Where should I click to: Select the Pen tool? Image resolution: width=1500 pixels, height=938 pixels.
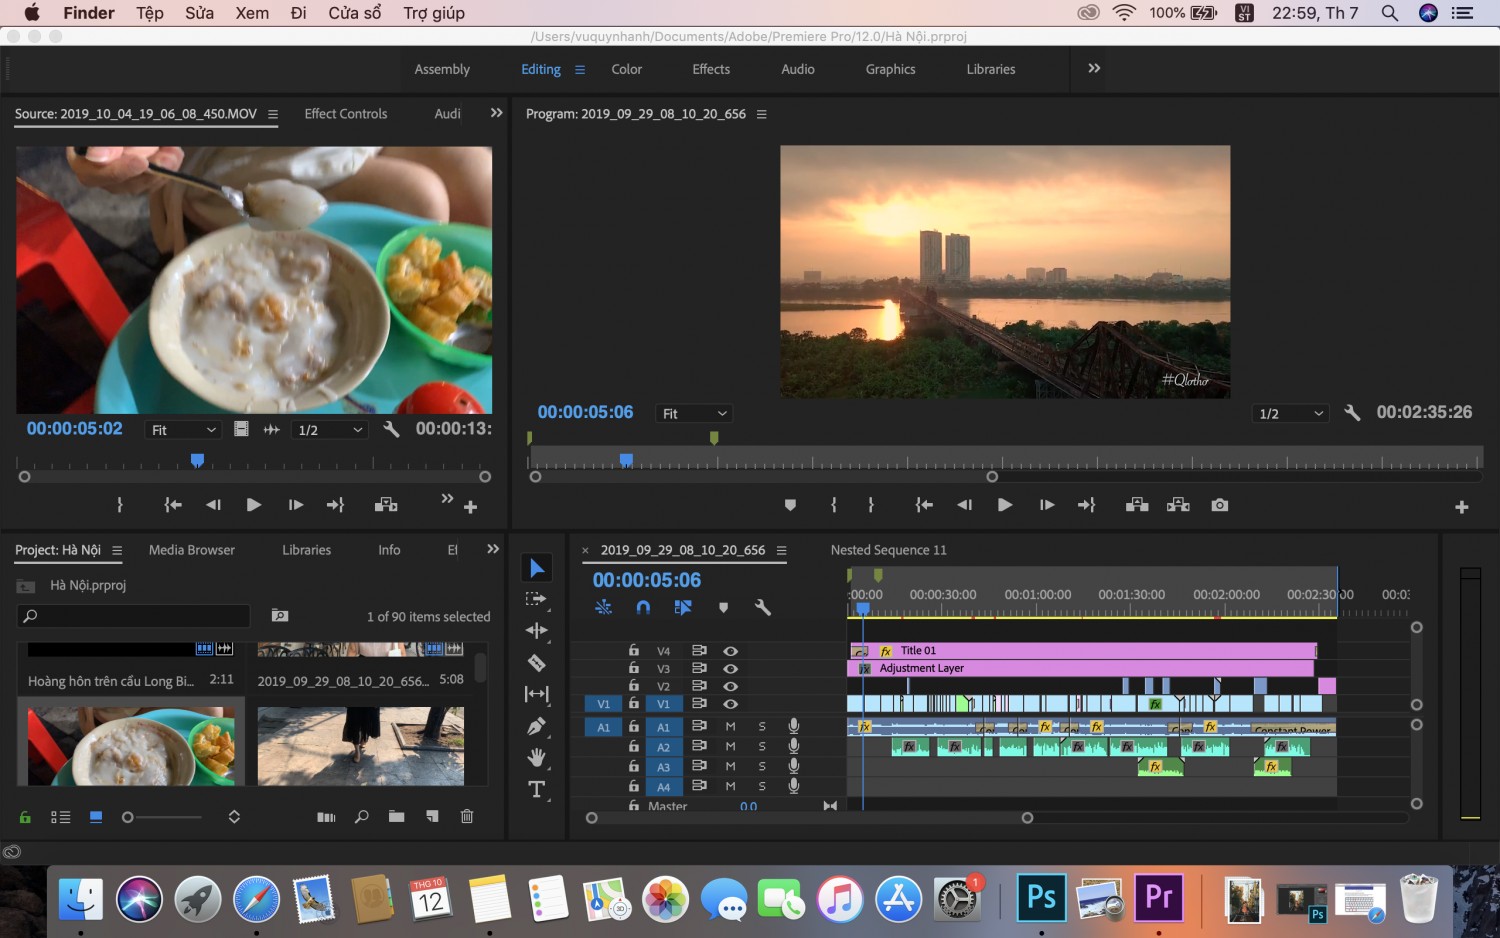click(536, 726)
